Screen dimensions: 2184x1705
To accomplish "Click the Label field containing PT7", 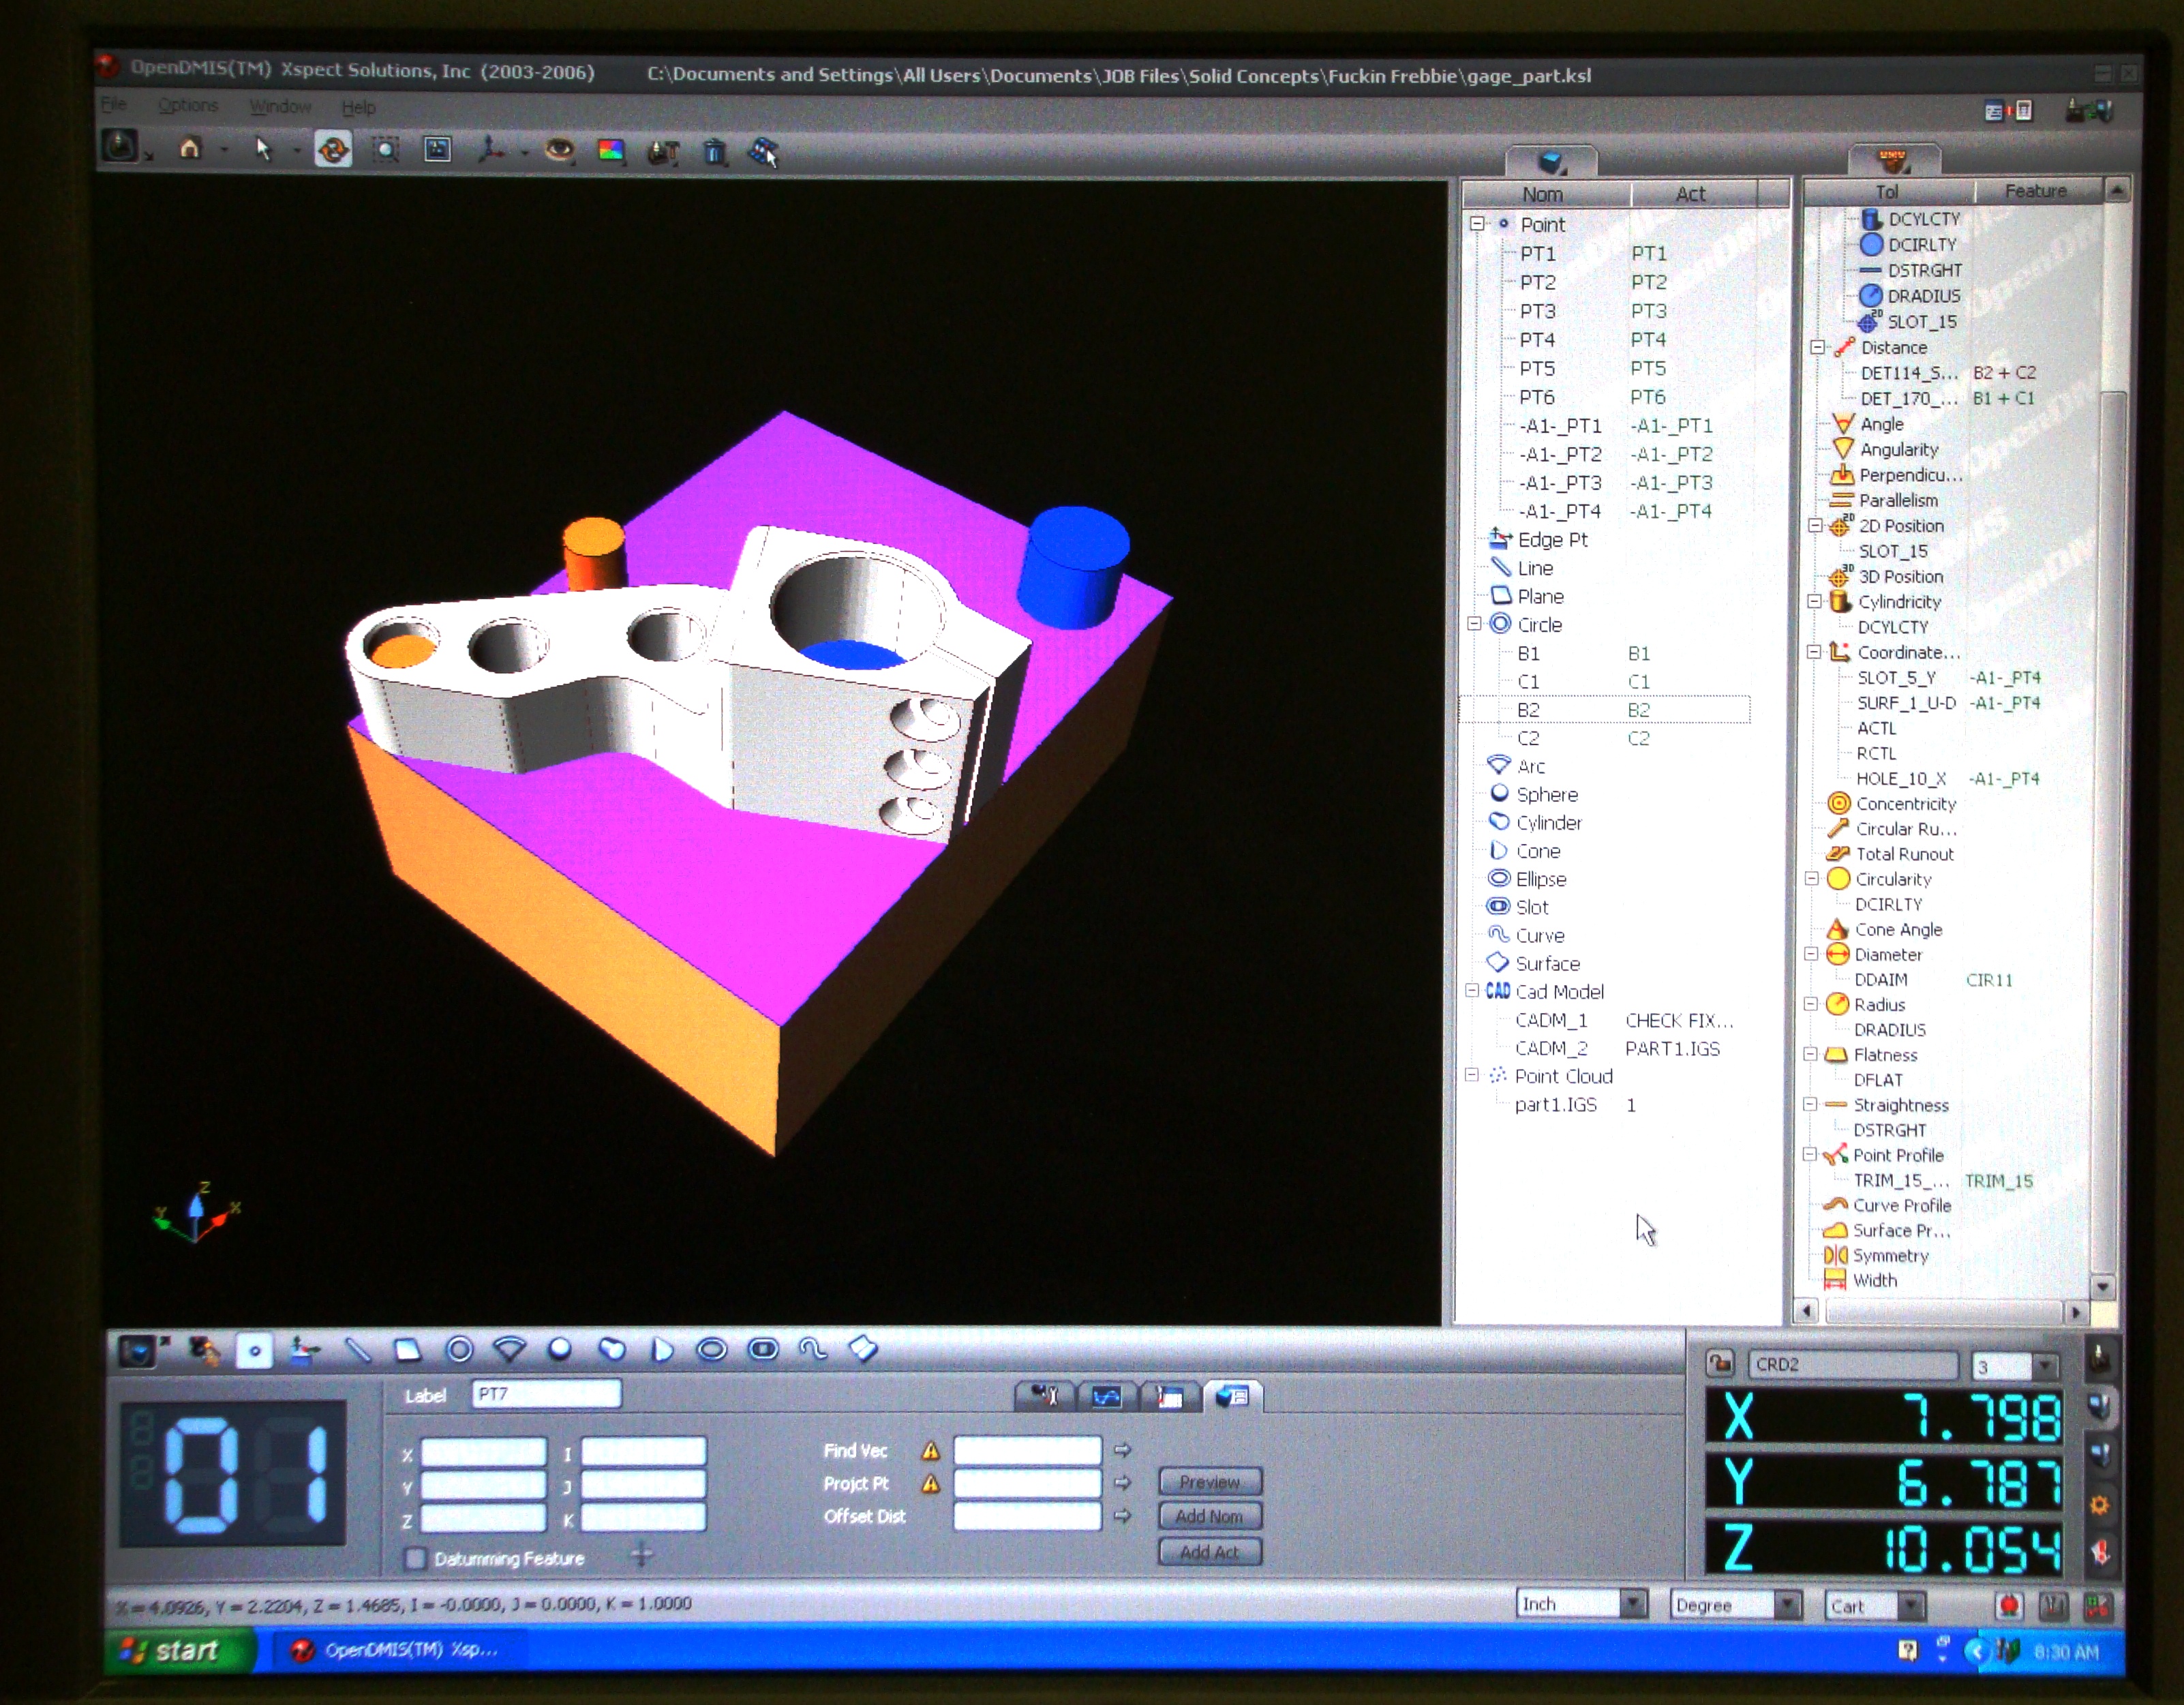I will pos(546,1394).
